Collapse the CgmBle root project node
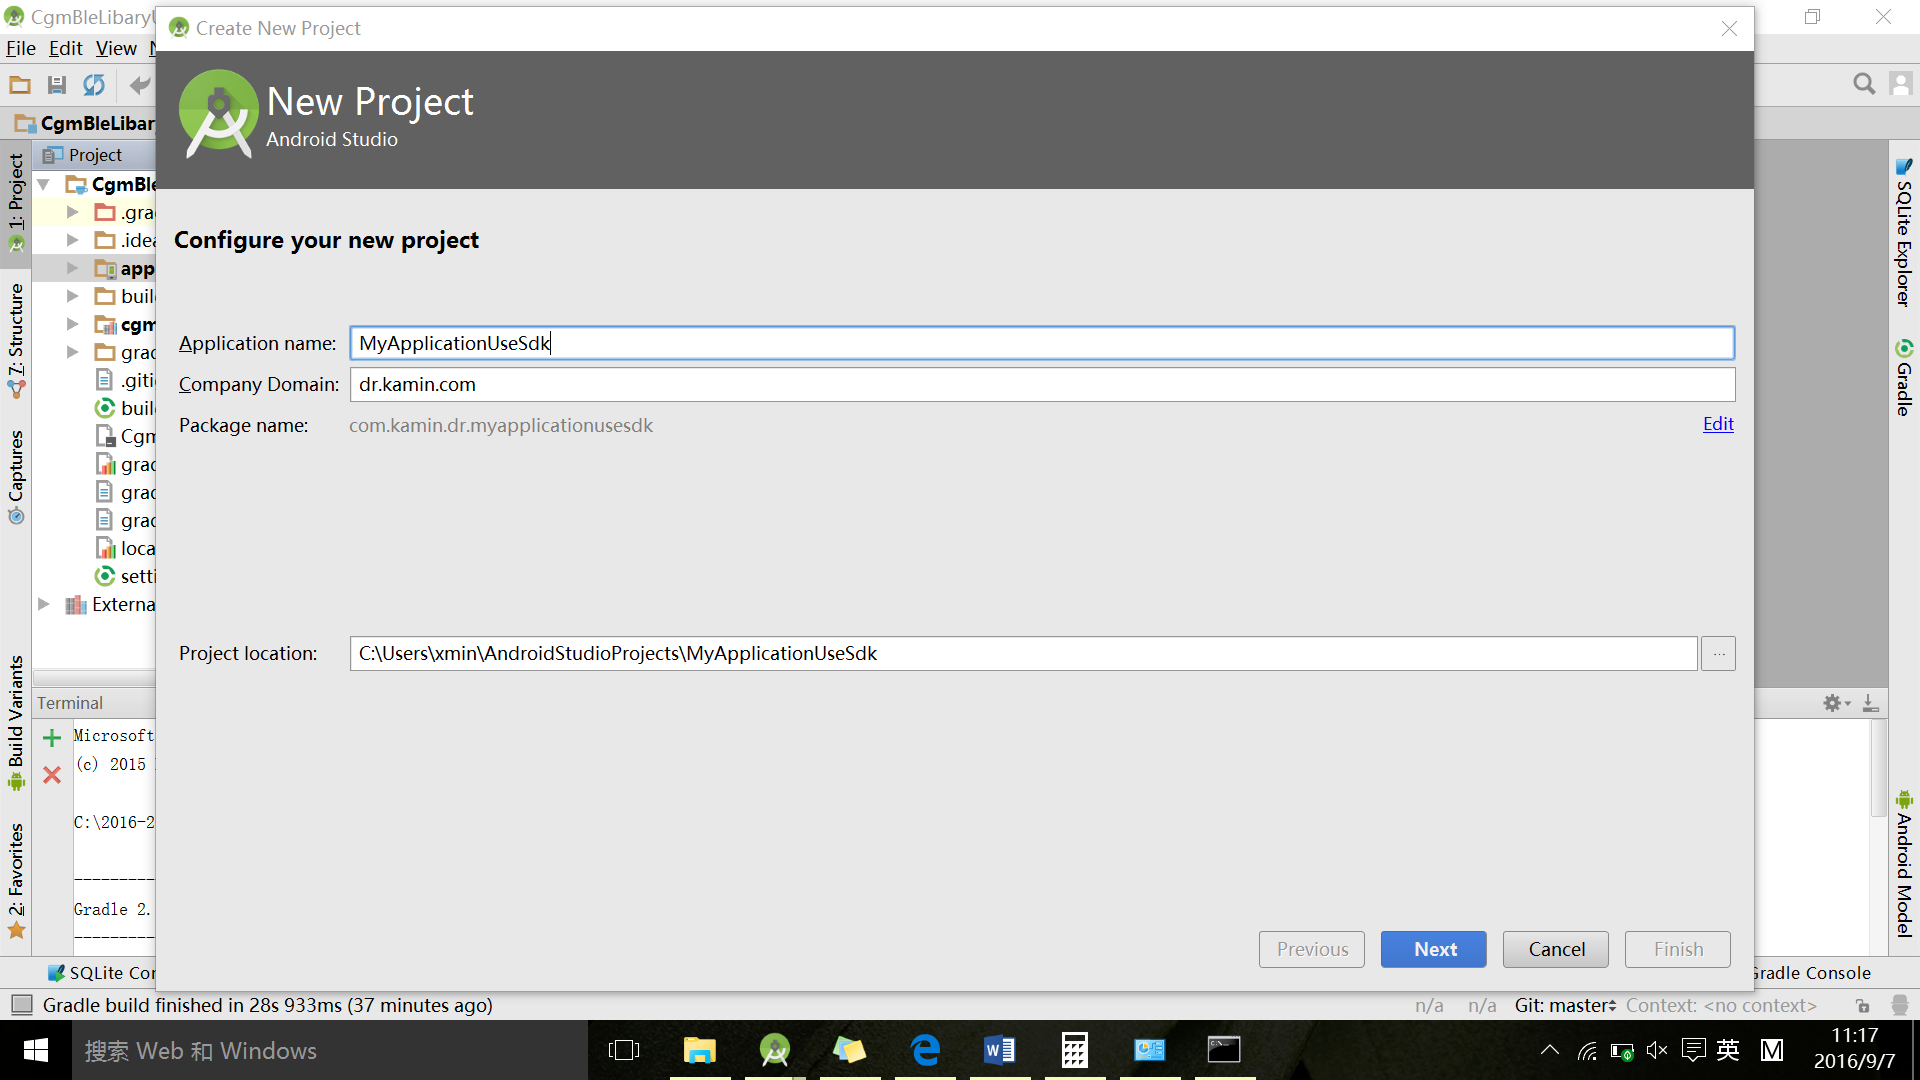Screen dimensions: 1920x1080 tap(44, 184)
